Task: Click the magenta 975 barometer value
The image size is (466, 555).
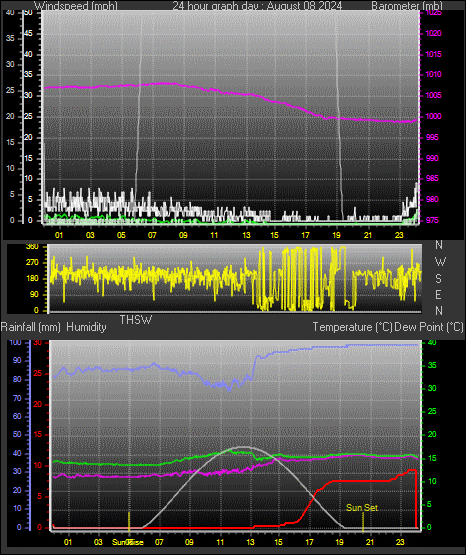Action: point(432,220)
